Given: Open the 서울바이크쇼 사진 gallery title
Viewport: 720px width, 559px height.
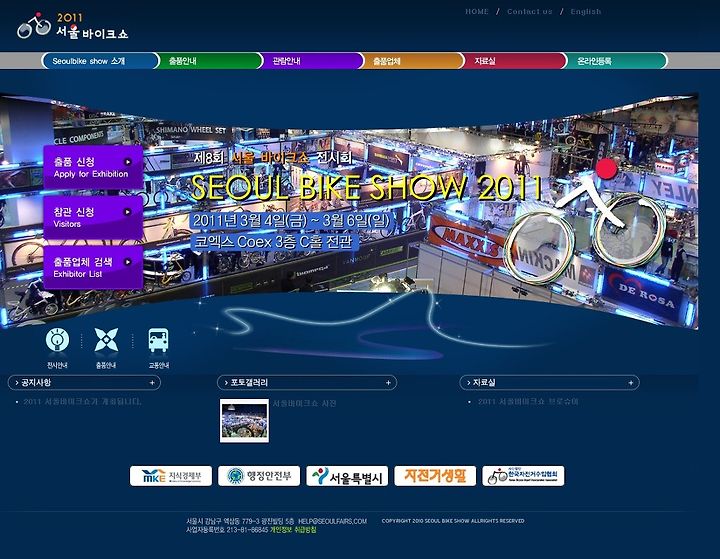Looking at the screenshot, I should point(304,403).
